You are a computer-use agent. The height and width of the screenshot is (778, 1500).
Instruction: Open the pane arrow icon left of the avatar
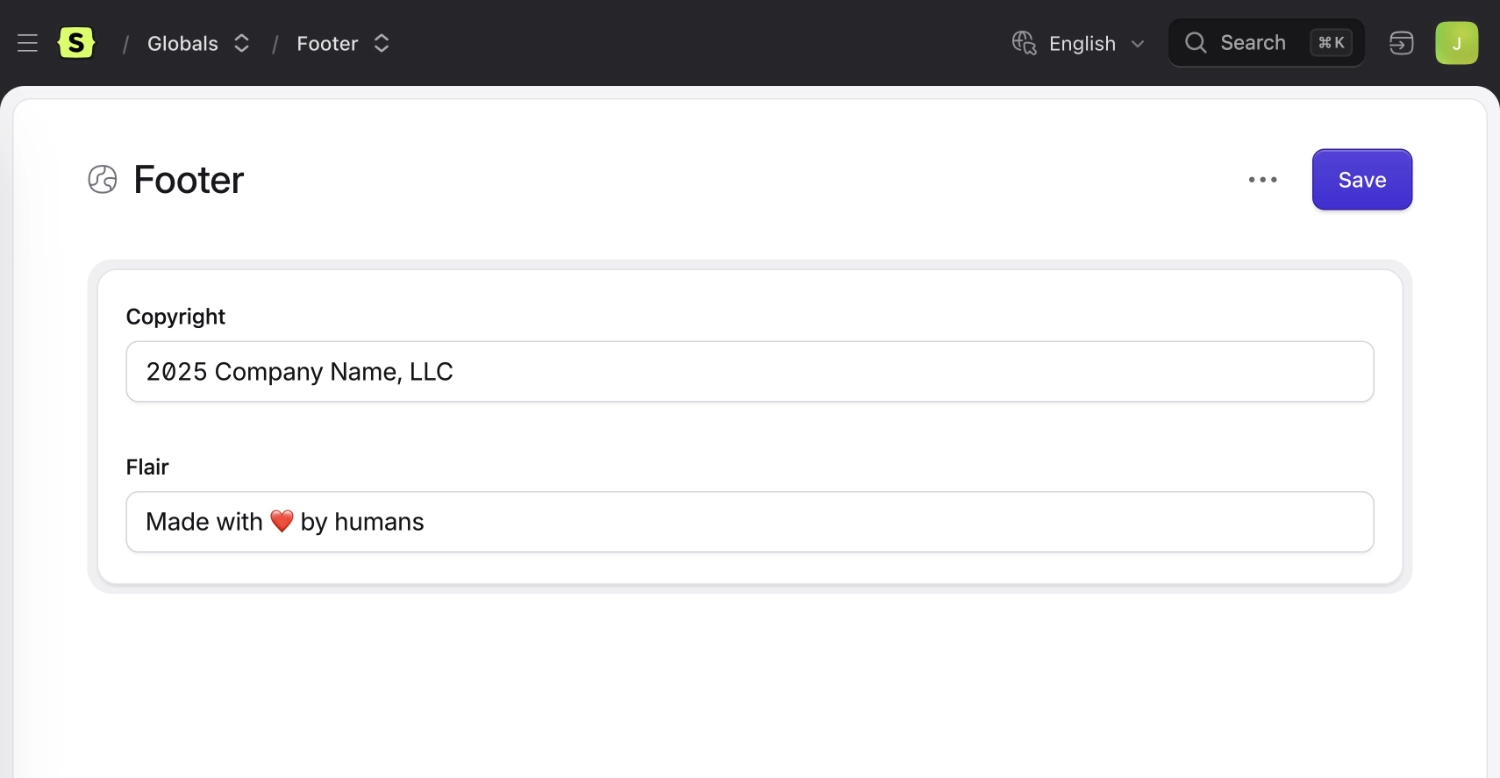1401,42
